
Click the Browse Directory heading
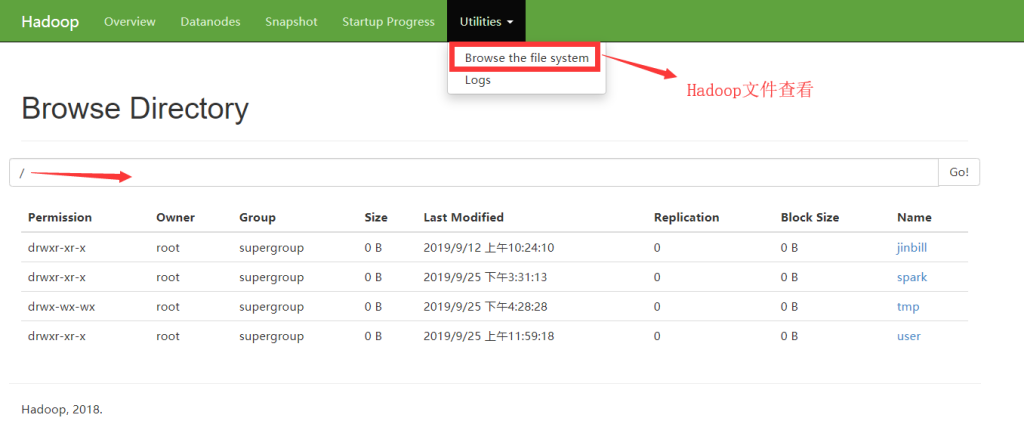point(135,109)
